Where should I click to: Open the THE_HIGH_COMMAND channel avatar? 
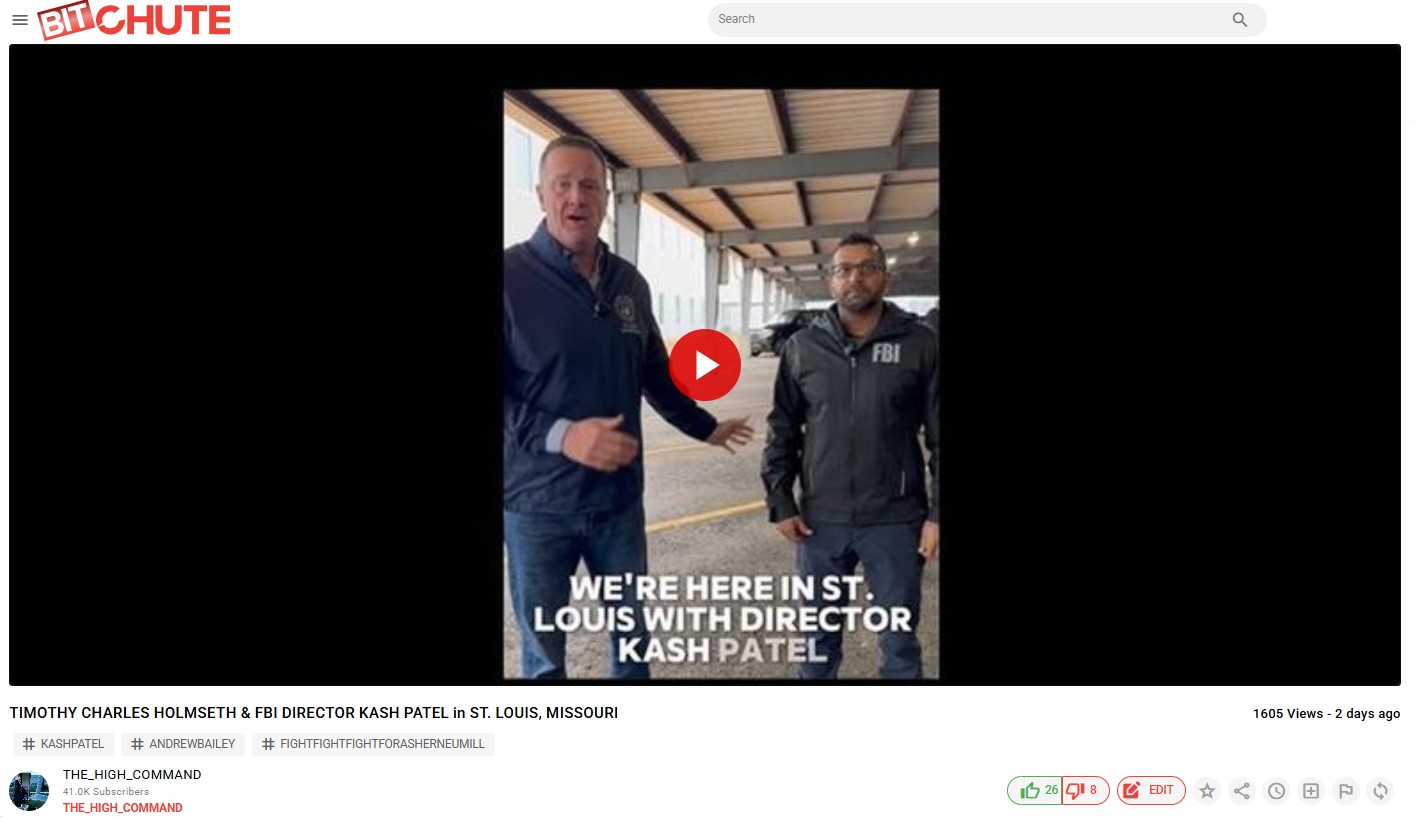pos(29,791)
